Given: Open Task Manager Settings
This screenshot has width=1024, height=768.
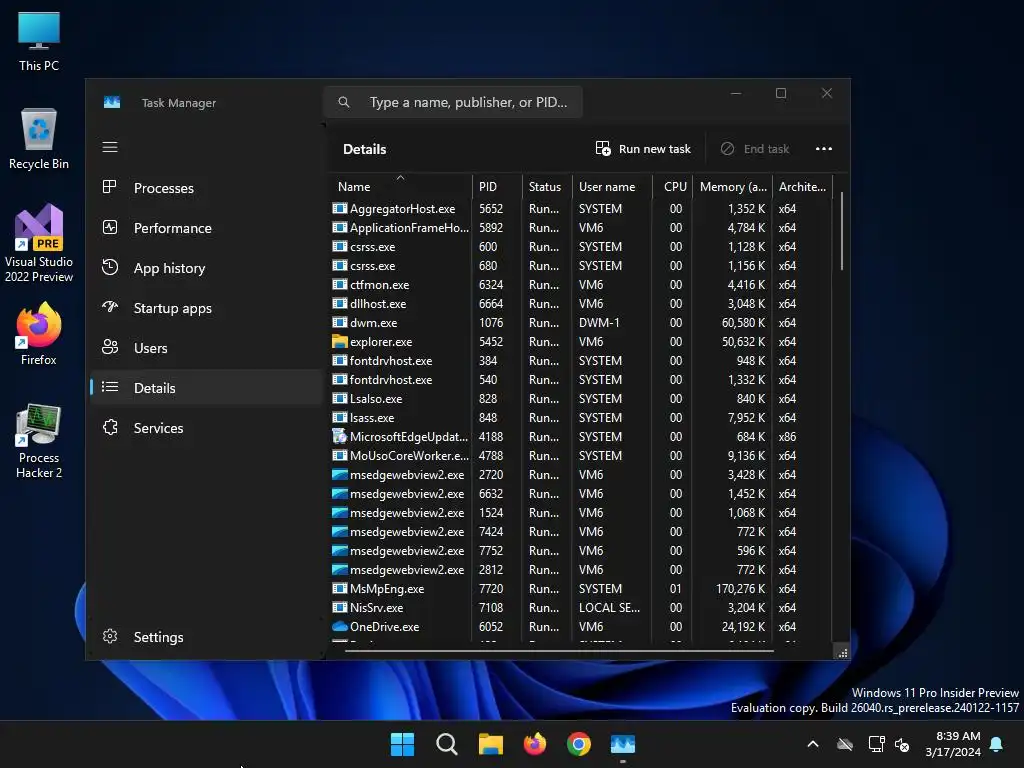Looking at the screenshot, I should coord(206,637).
